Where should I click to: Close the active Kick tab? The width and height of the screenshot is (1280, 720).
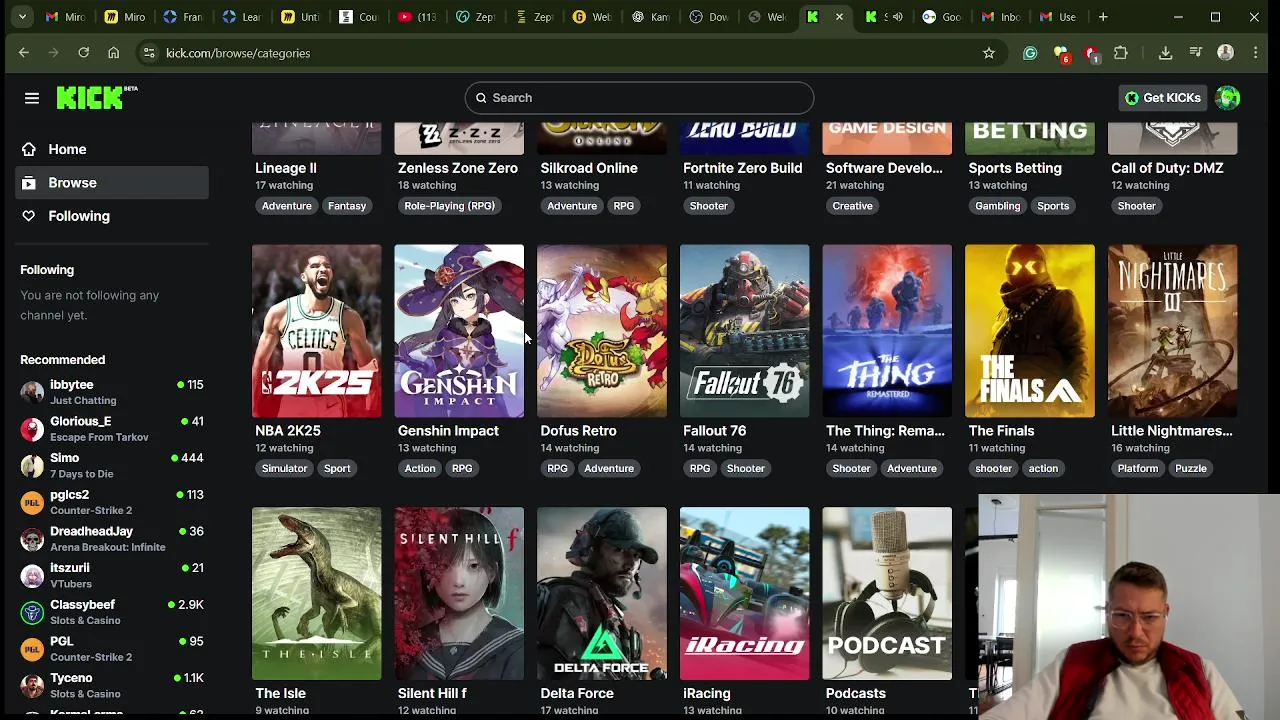pyautogui.click(x=839, y=17)
